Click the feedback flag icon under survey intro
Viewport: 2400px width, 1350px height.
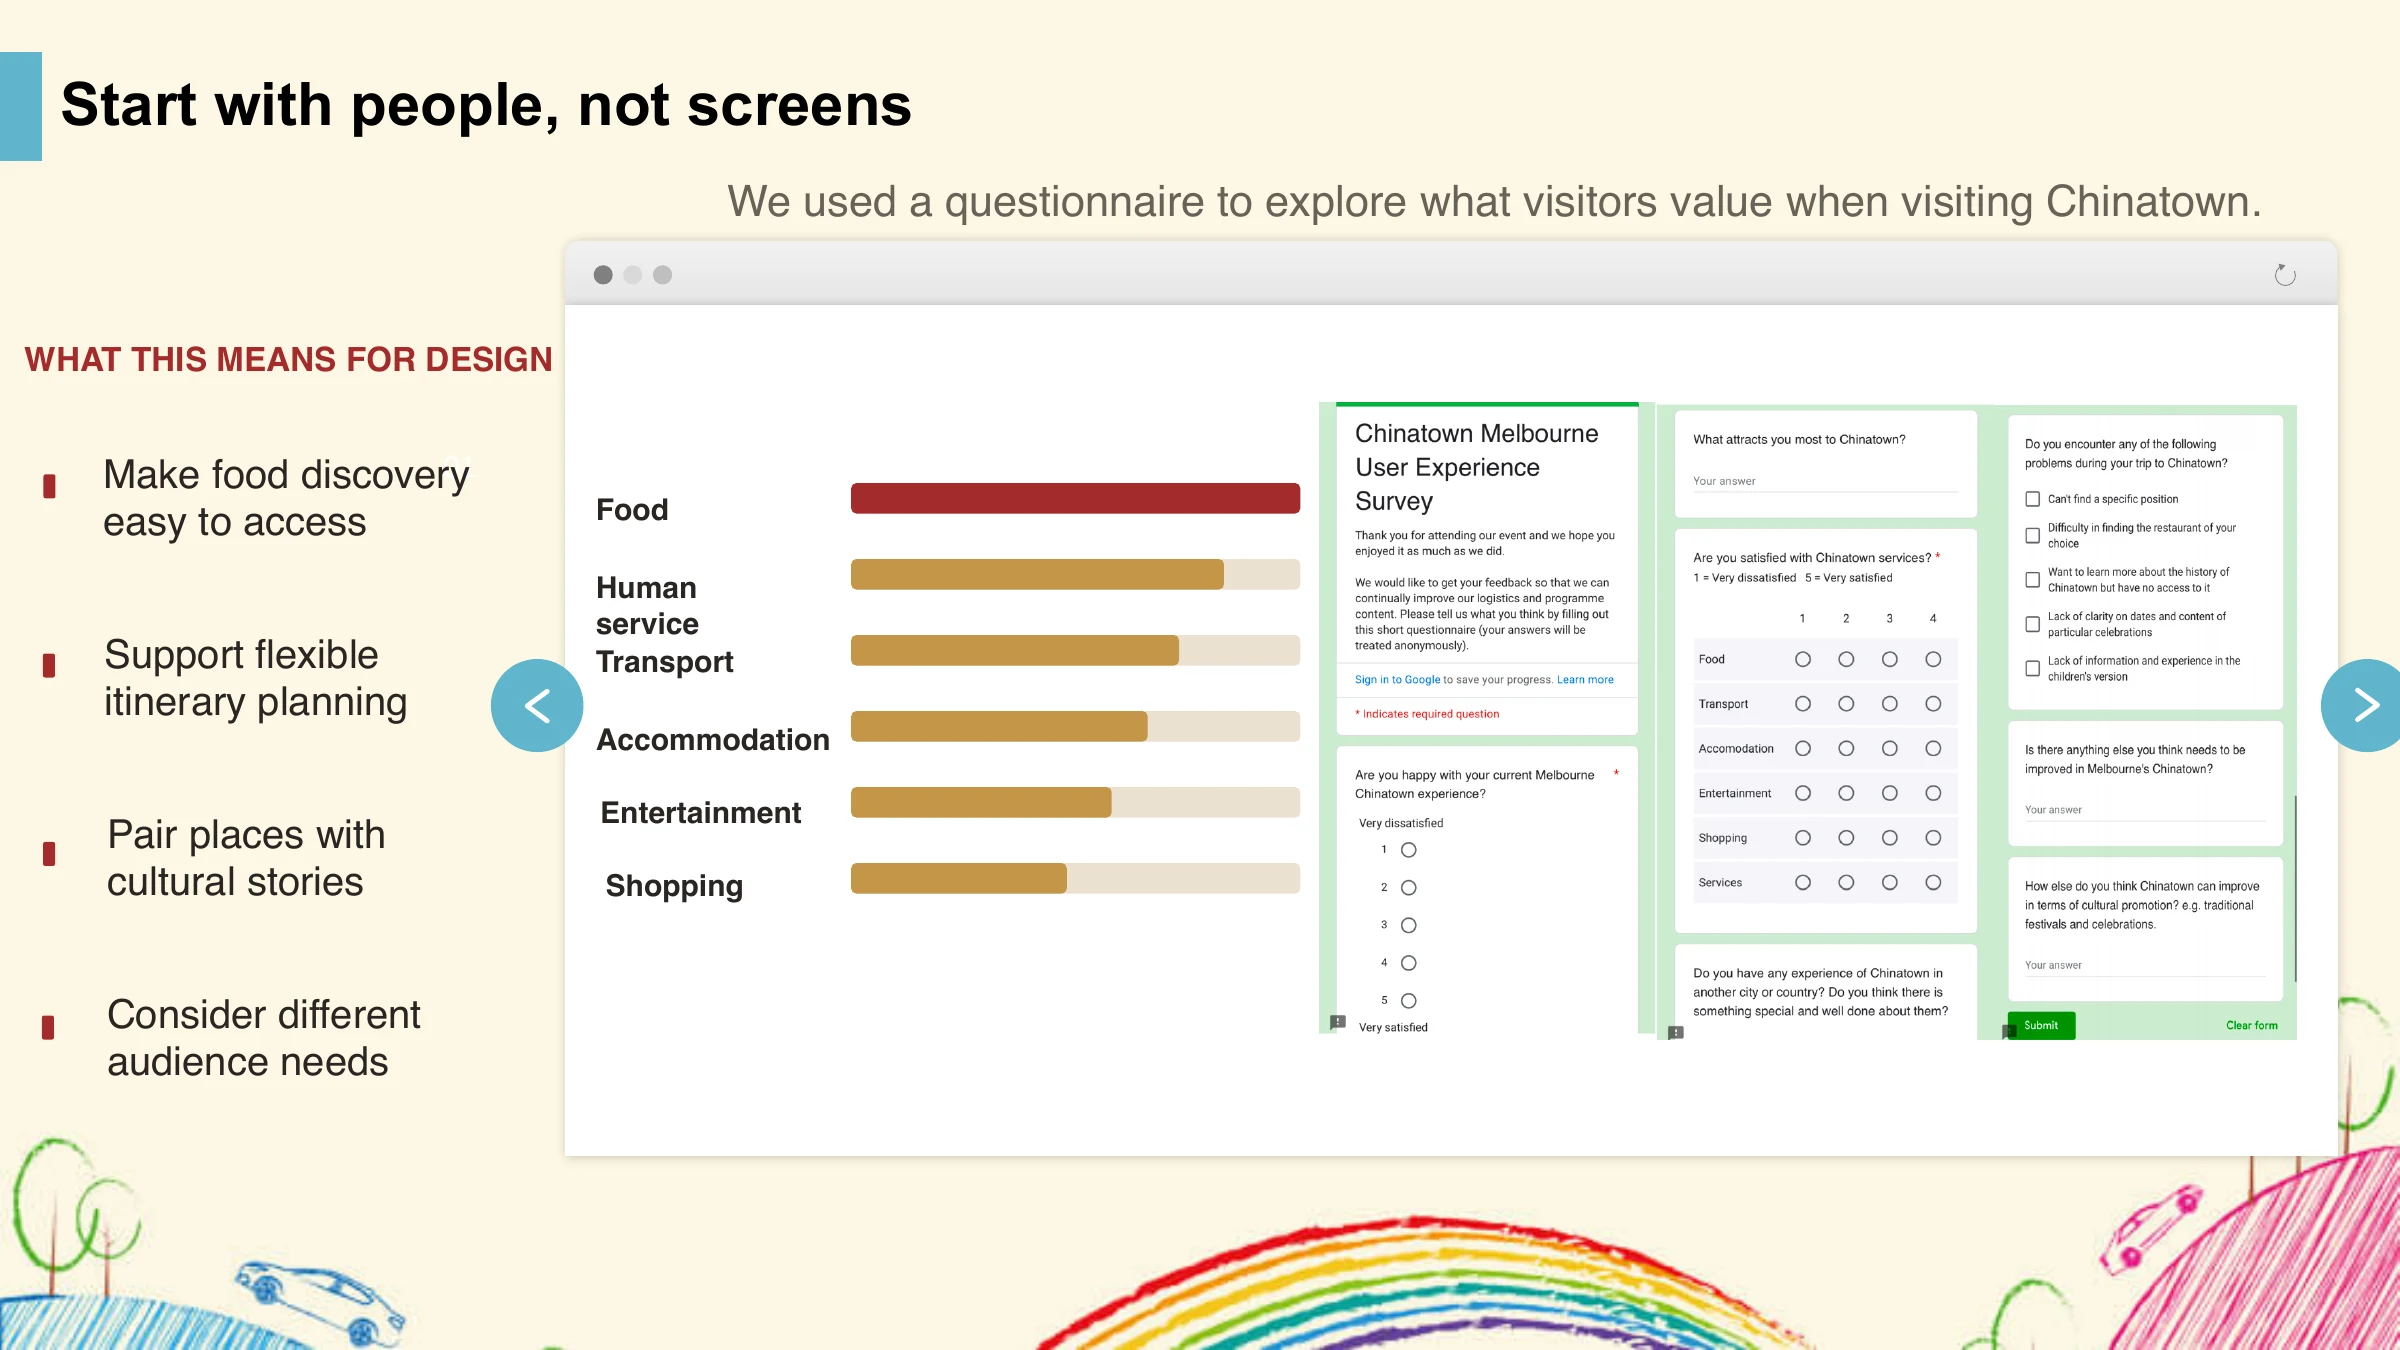coord(1338,1022)
